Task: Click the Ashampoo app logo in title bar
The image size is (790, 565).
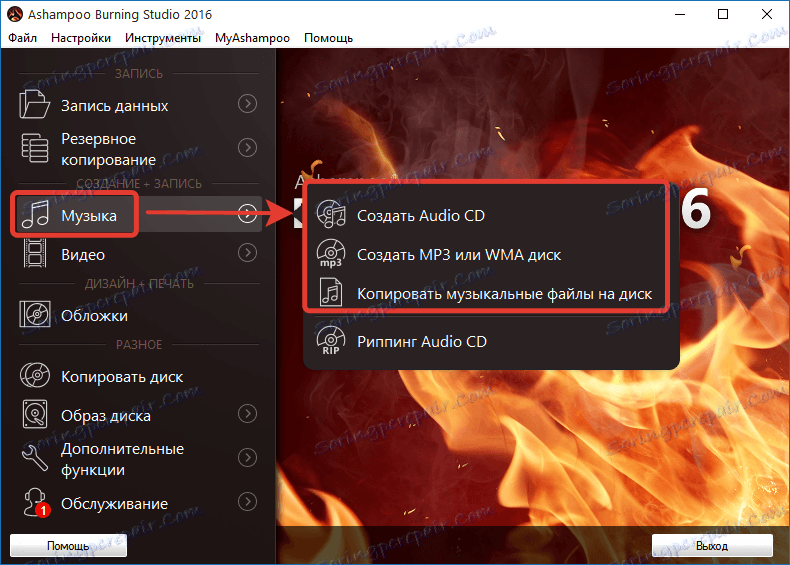Action: pos(14,14)
